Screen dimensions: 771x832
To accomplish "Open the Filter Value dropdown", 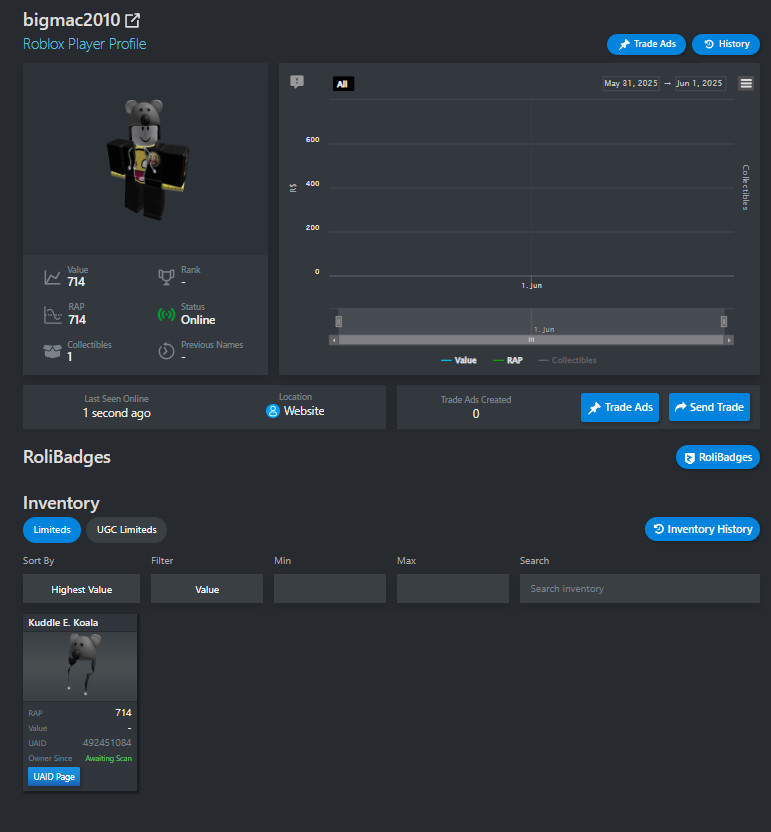I will 207,589.
